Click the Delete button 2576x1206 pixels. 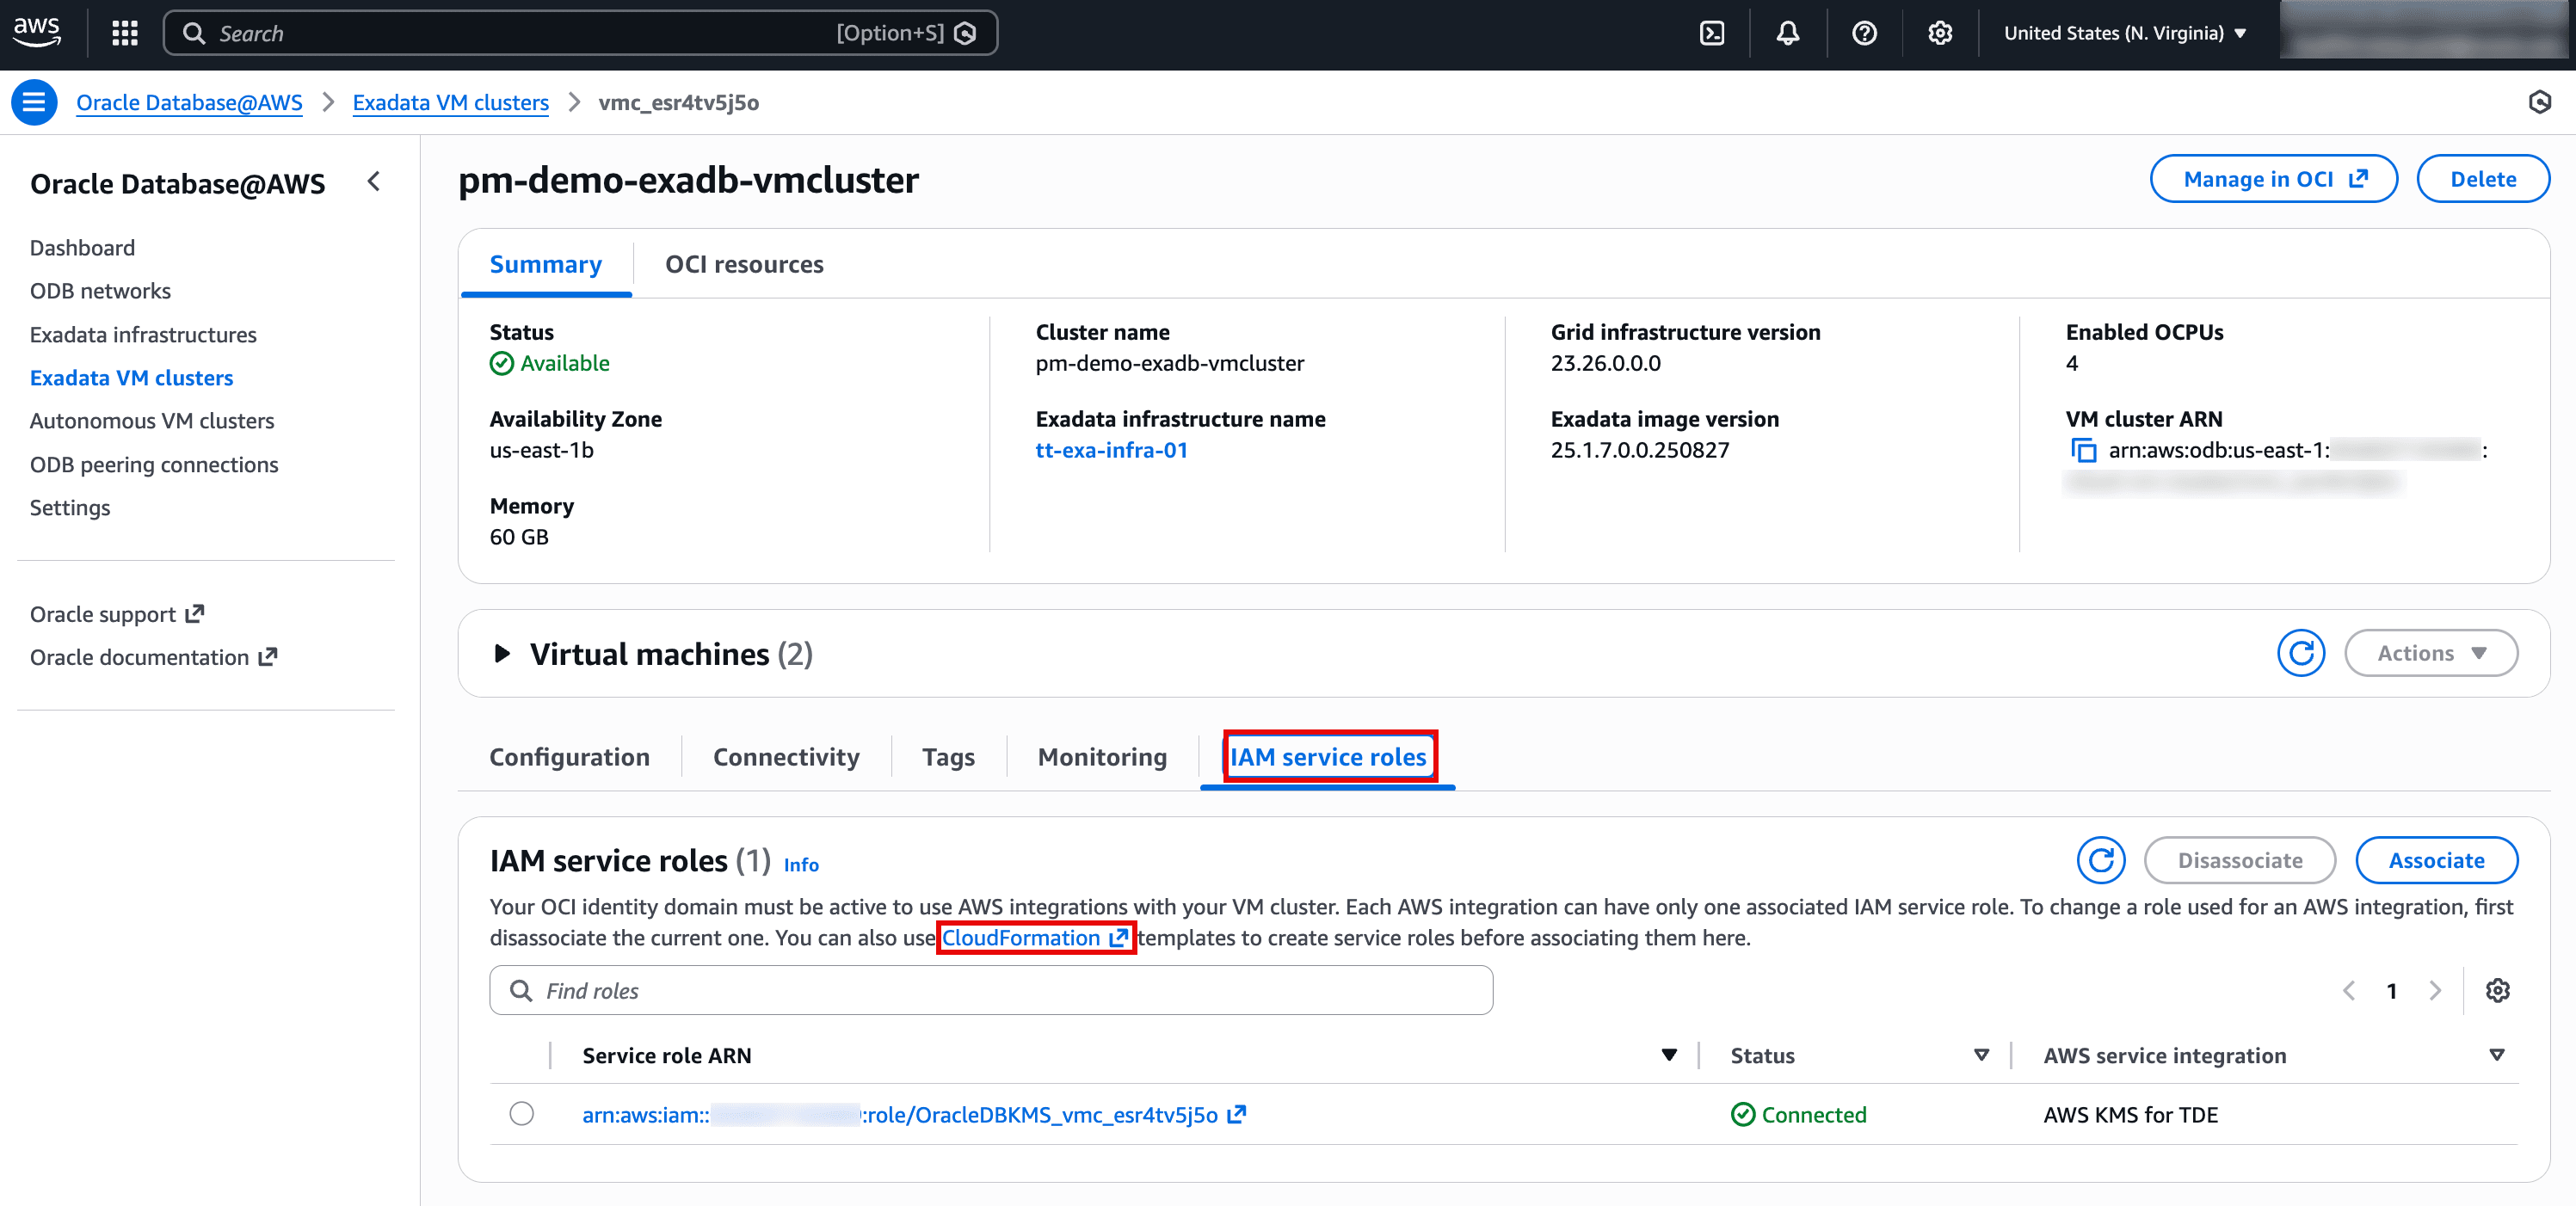point(2483,179)
